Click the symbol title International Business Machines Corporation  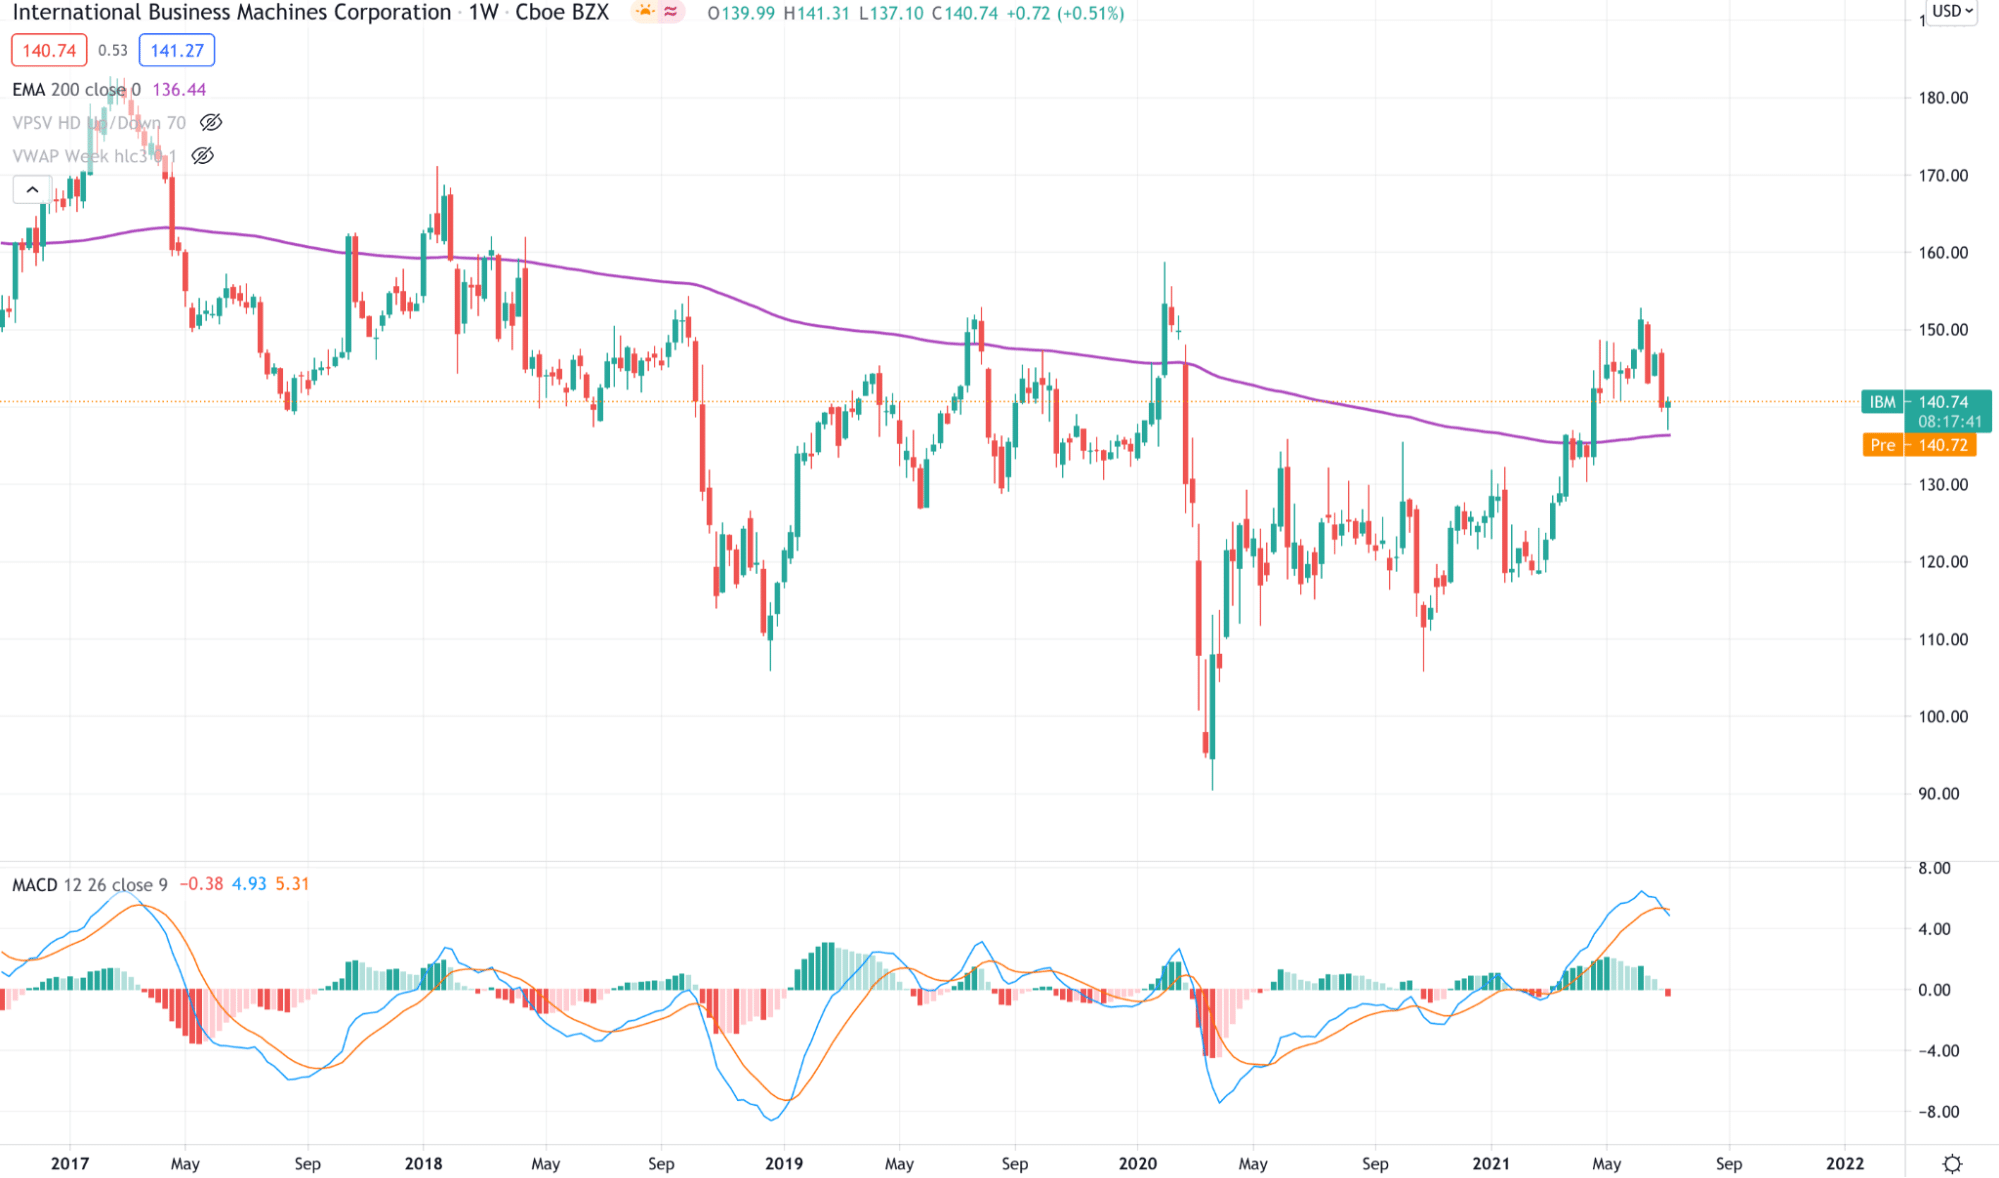pyautogui.click(x=231, y=12)
